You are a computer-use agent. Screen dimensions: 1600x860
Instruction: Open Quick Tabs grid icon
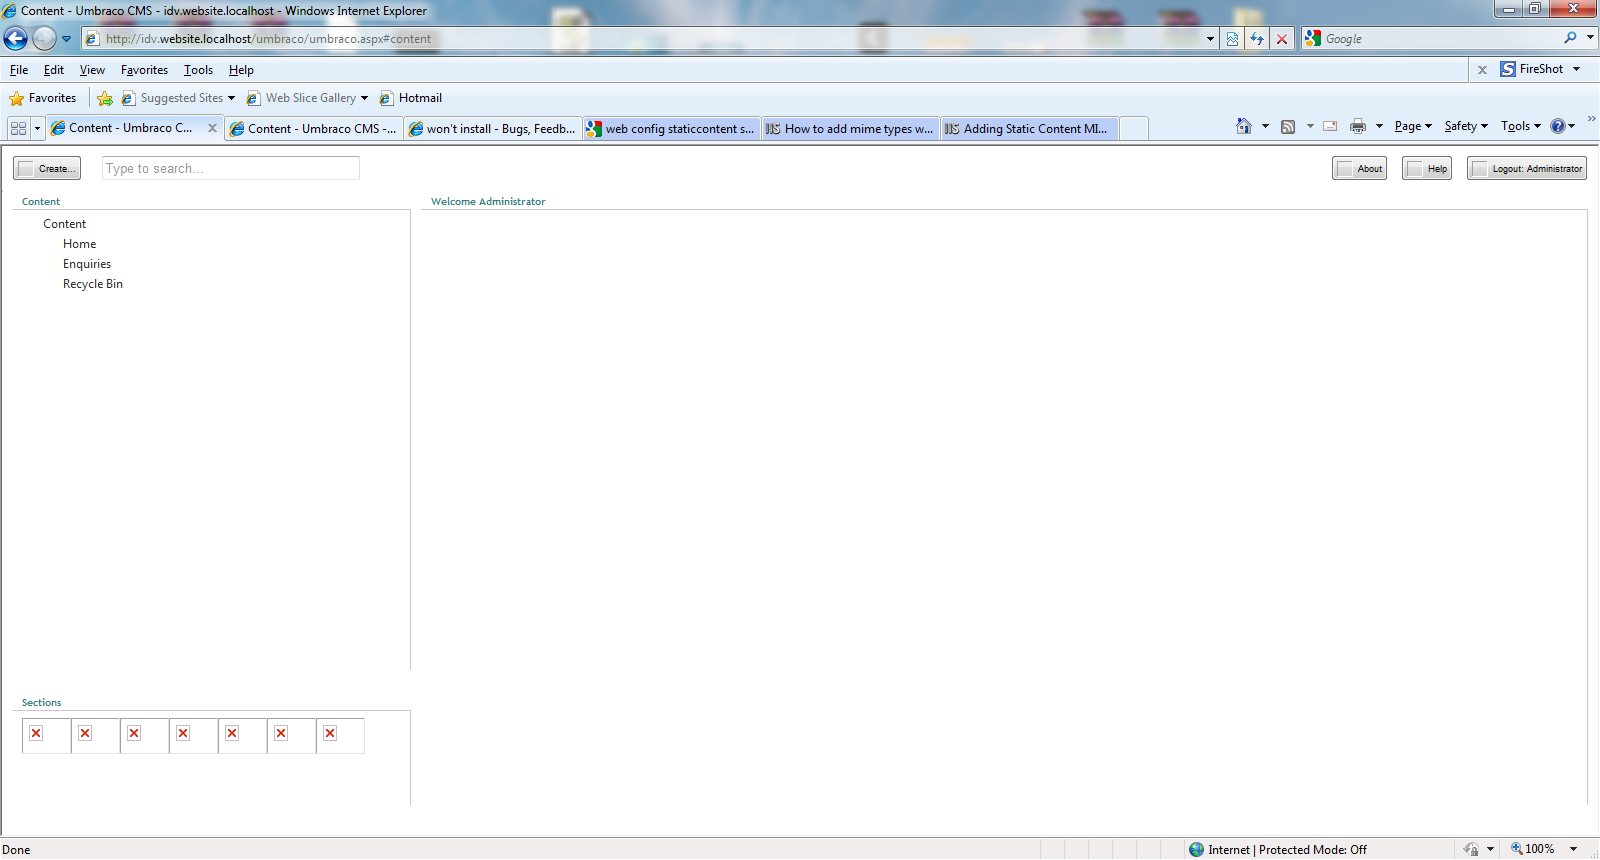pyautogui.click(x=18, y=128)
